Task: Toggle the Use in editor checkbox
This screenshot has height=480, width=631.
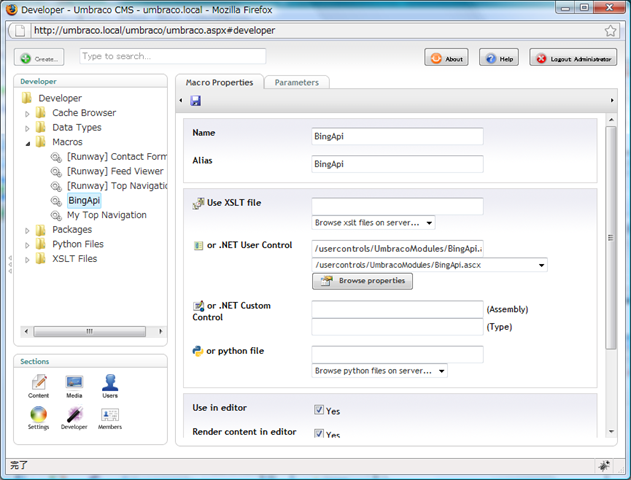Action: pos(319,410)
